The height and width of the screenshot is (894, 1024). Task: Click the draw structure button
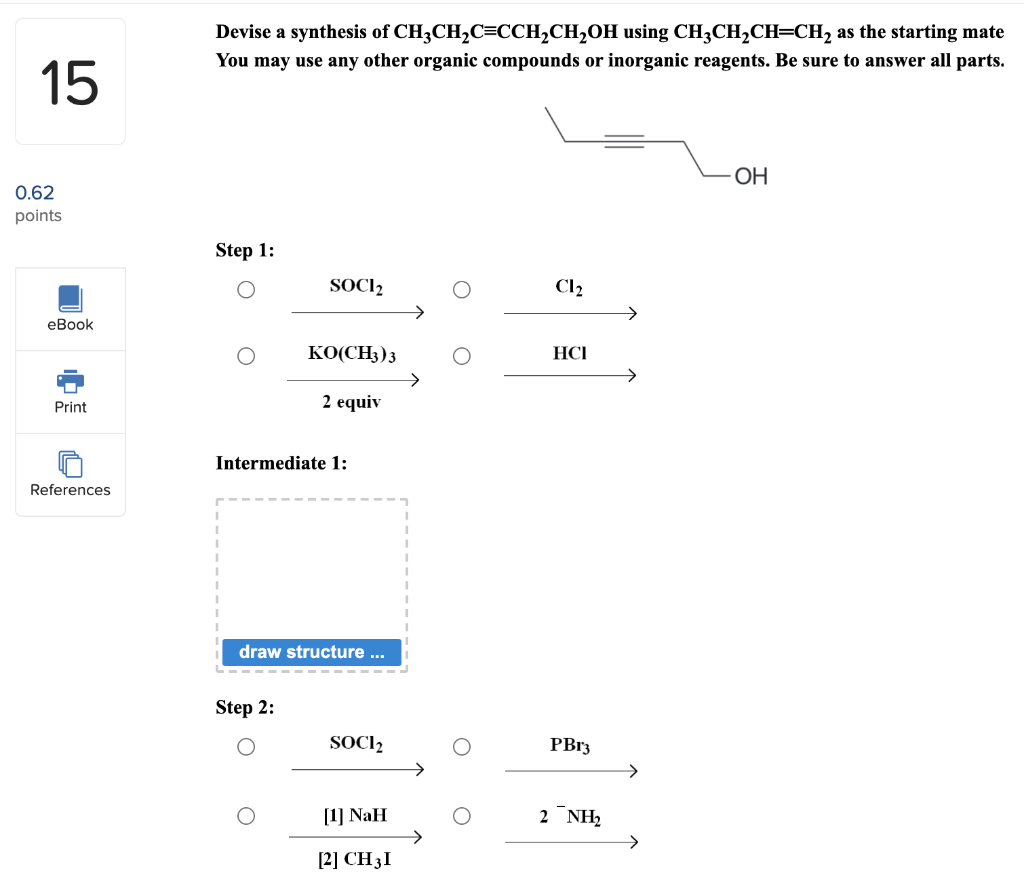pyautogui.click(x=311, y=652)
